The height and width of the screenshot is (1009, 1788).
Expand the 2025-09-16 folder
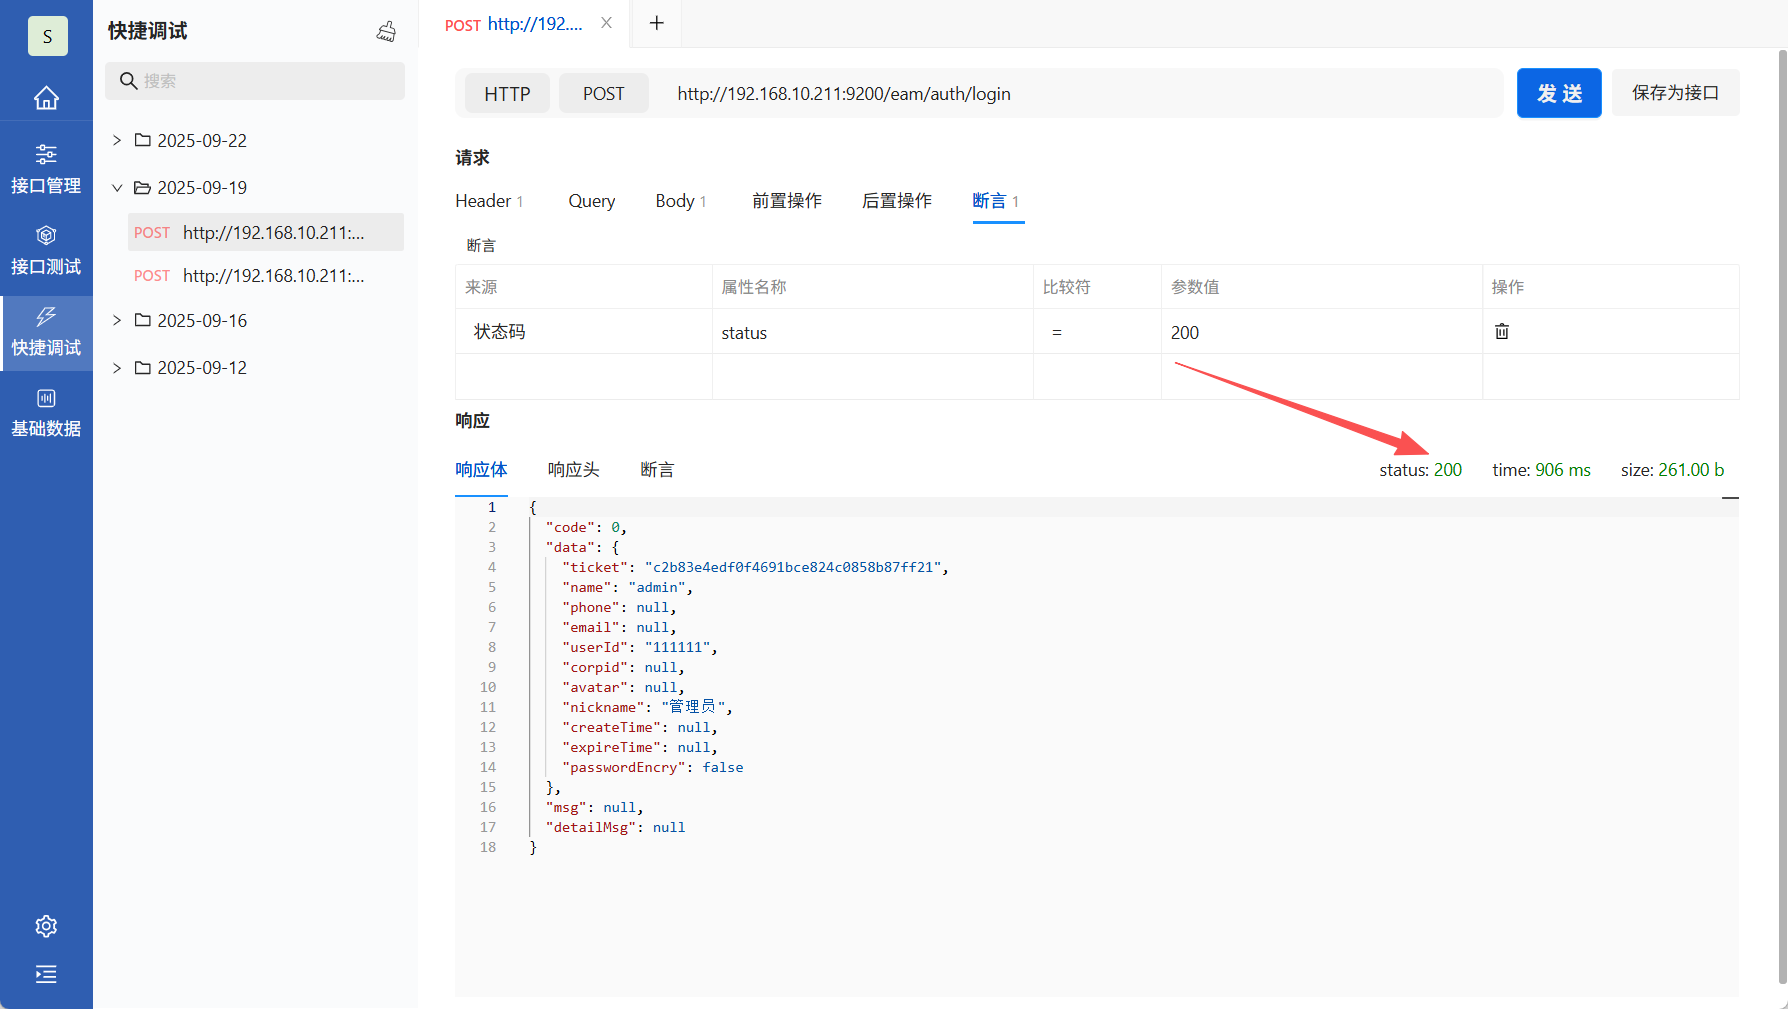(117, 320)
